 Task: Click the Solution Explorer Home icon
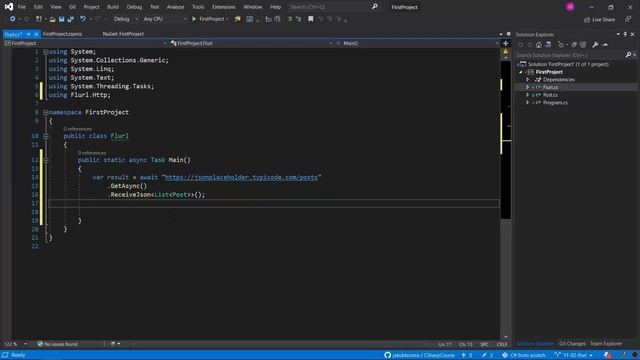click(538, 45)
